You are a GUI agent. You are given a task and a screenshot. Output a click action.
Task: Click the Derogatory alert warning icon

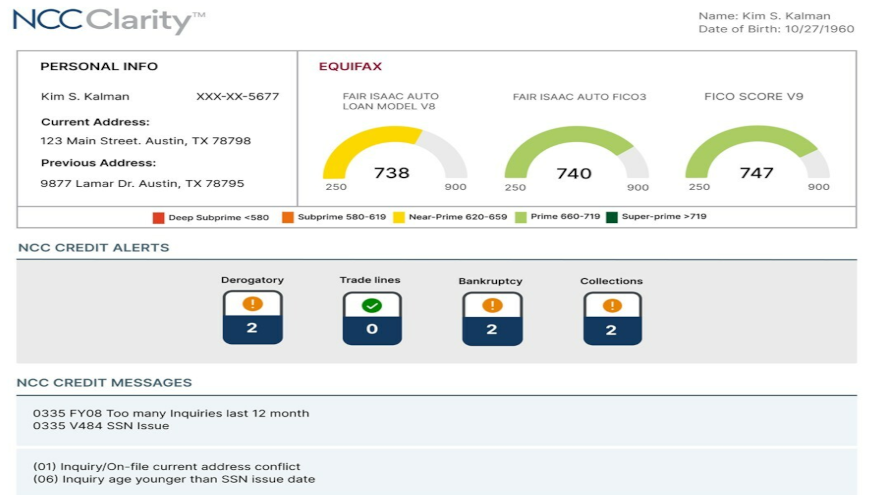252,304
